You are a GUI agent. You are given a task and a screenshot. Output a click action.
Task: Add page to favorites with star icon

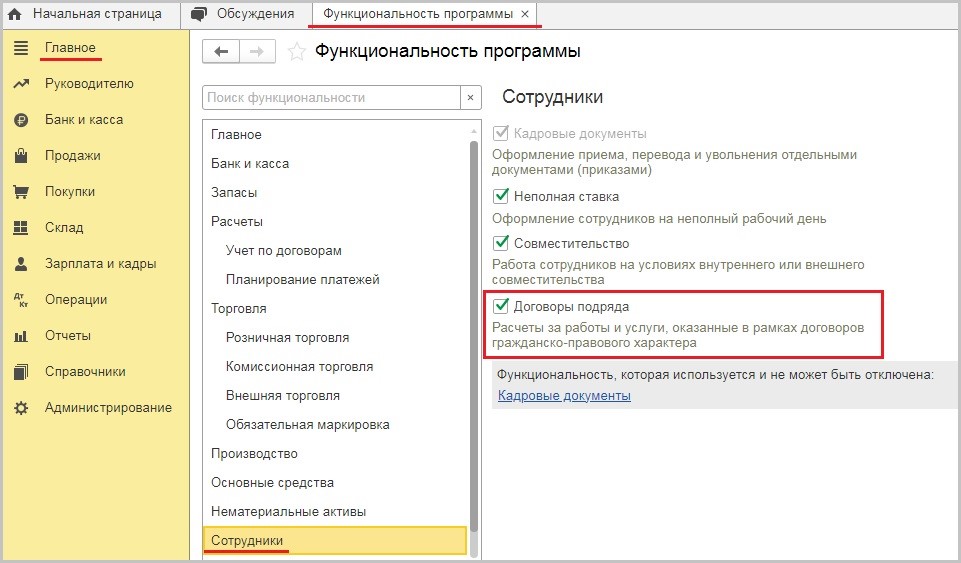pyautogui.click(x=297, y=51)
